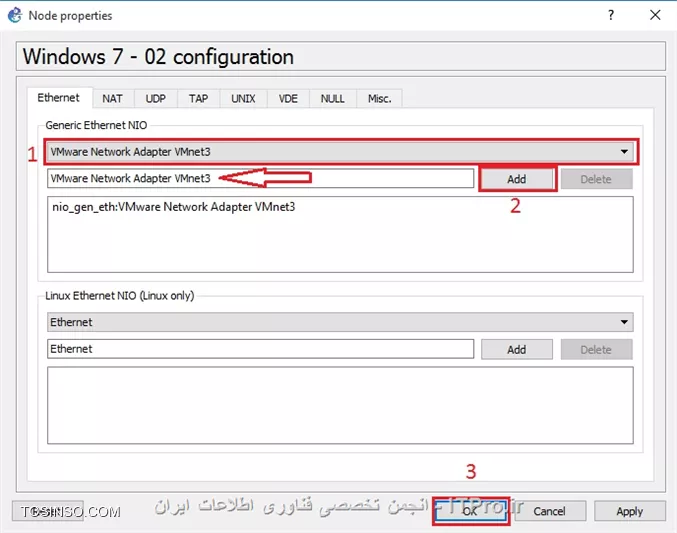The image size is (677, 533).
Task: Select the nio_gen_eth:VMware Network Adapter VMnet3 entry
Action: pos(174,207)
